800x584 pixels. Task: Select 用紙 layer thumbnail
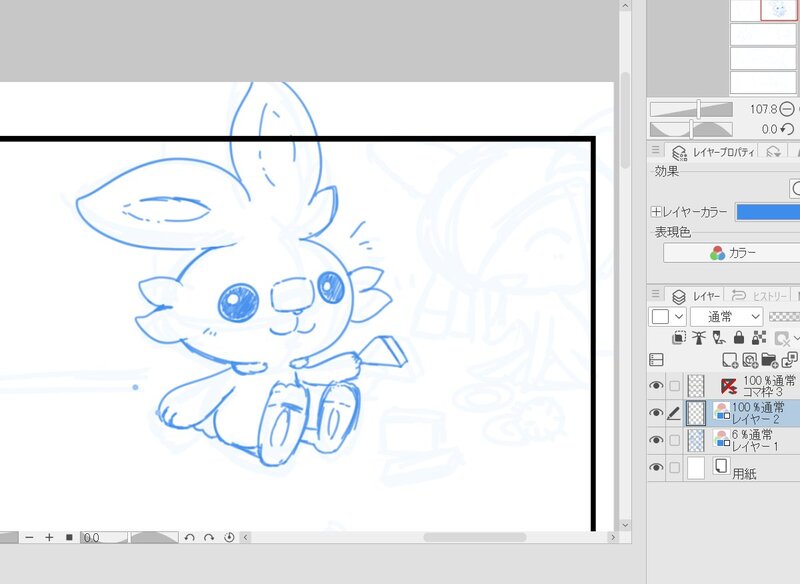pyautogui.click(x=696, y=467)
